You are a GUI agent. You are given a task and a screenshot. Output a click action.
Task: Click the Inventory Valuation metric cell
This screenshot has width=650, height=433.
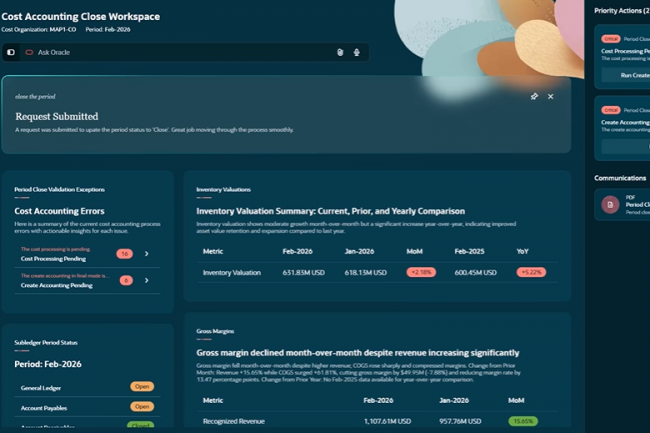click(x=232, y=273)
